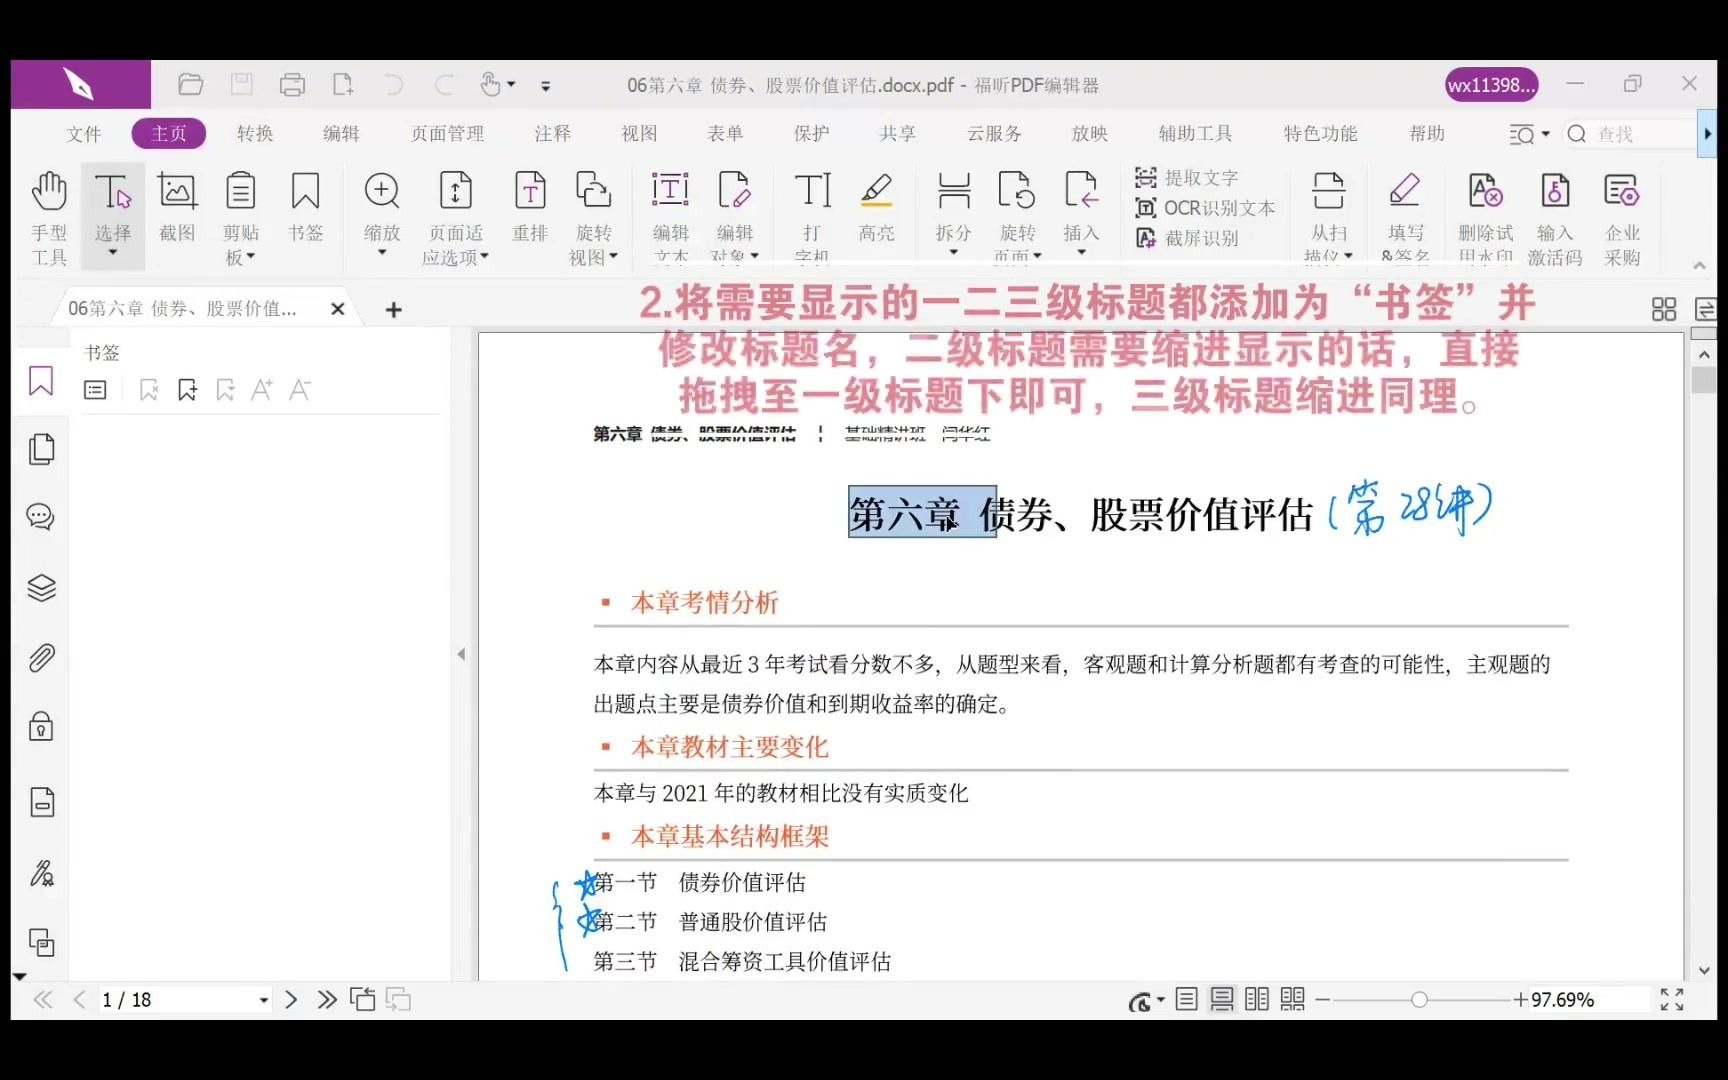Go to next page arrow
The image size is (1728, 1080).
[291, 1000]
